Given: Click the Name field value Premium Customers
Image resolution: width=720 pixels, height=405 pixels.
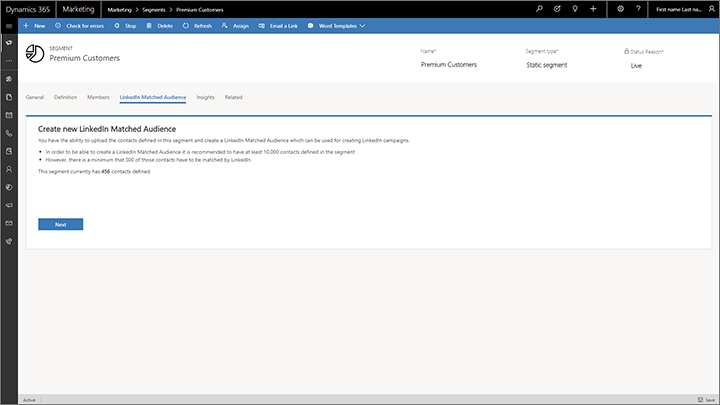Looking at the screenshot, I should tap(449, 64).
